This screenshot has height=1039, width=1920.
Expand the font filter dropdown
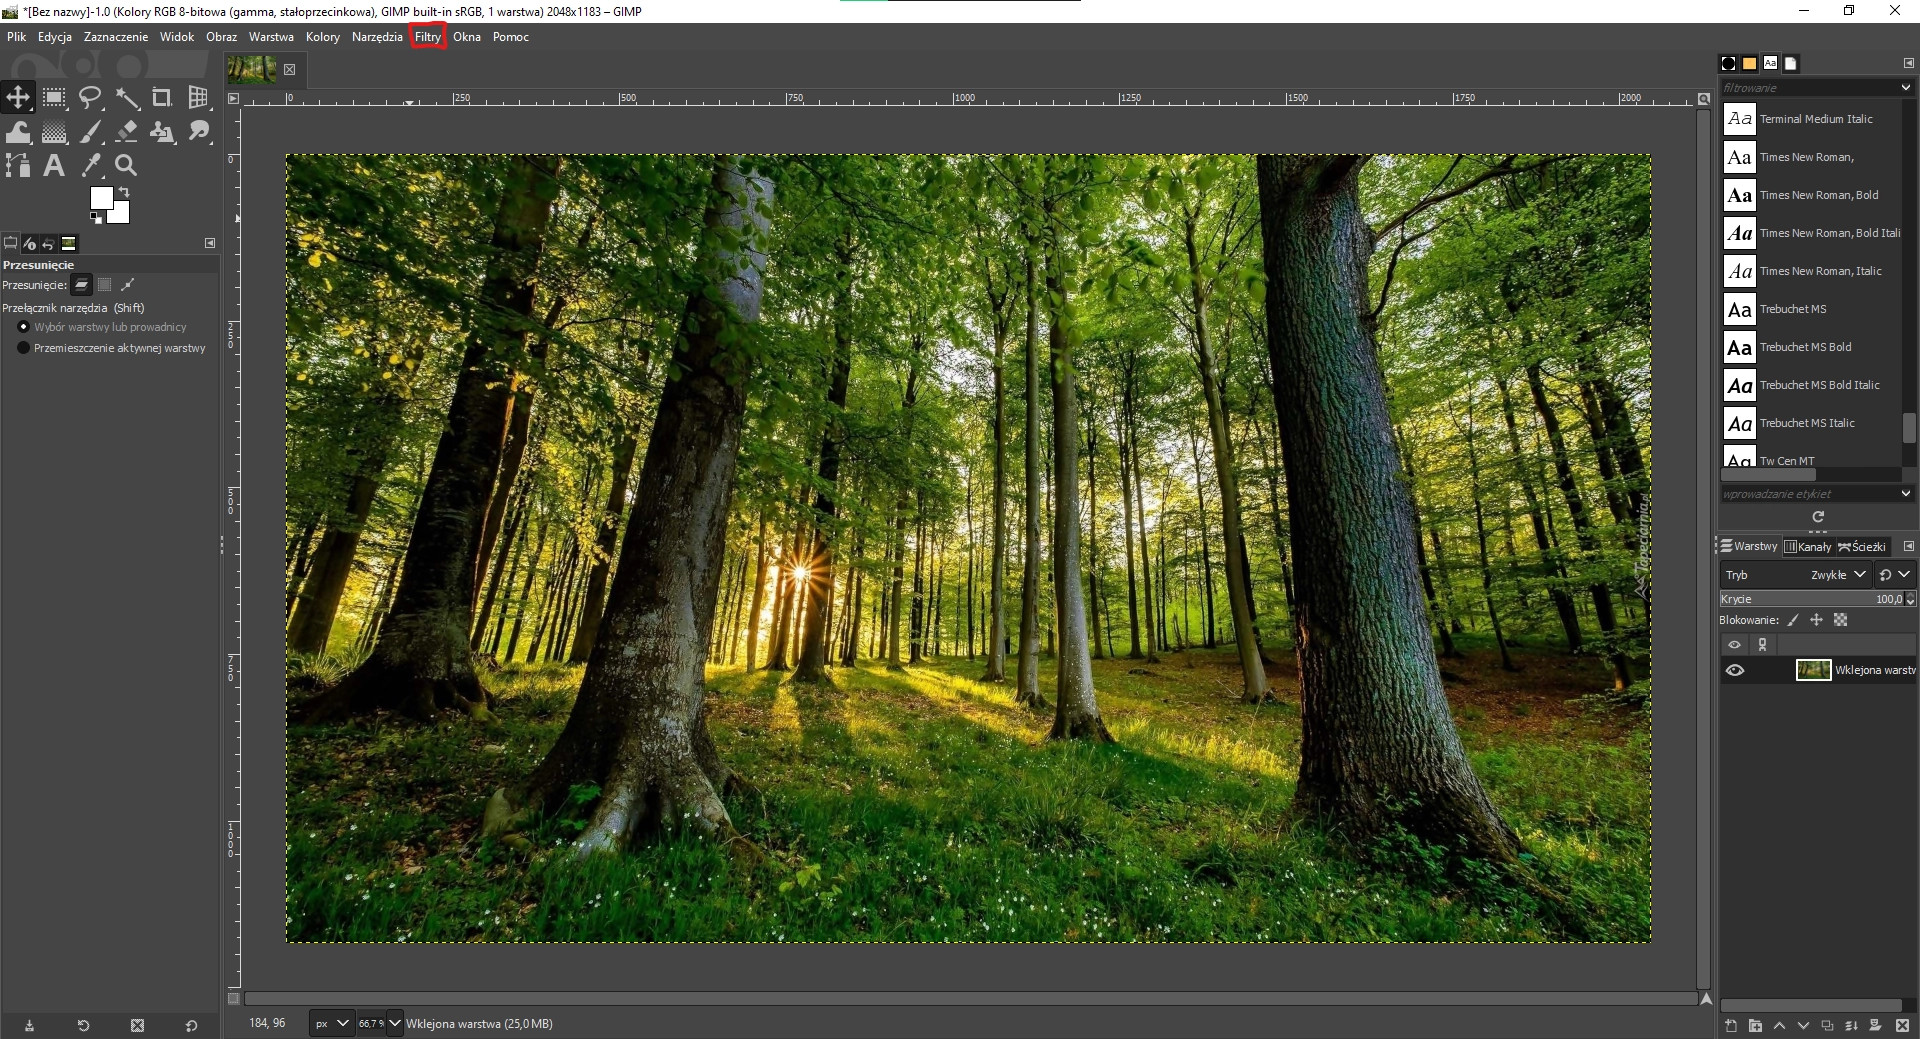(1906, 88)
